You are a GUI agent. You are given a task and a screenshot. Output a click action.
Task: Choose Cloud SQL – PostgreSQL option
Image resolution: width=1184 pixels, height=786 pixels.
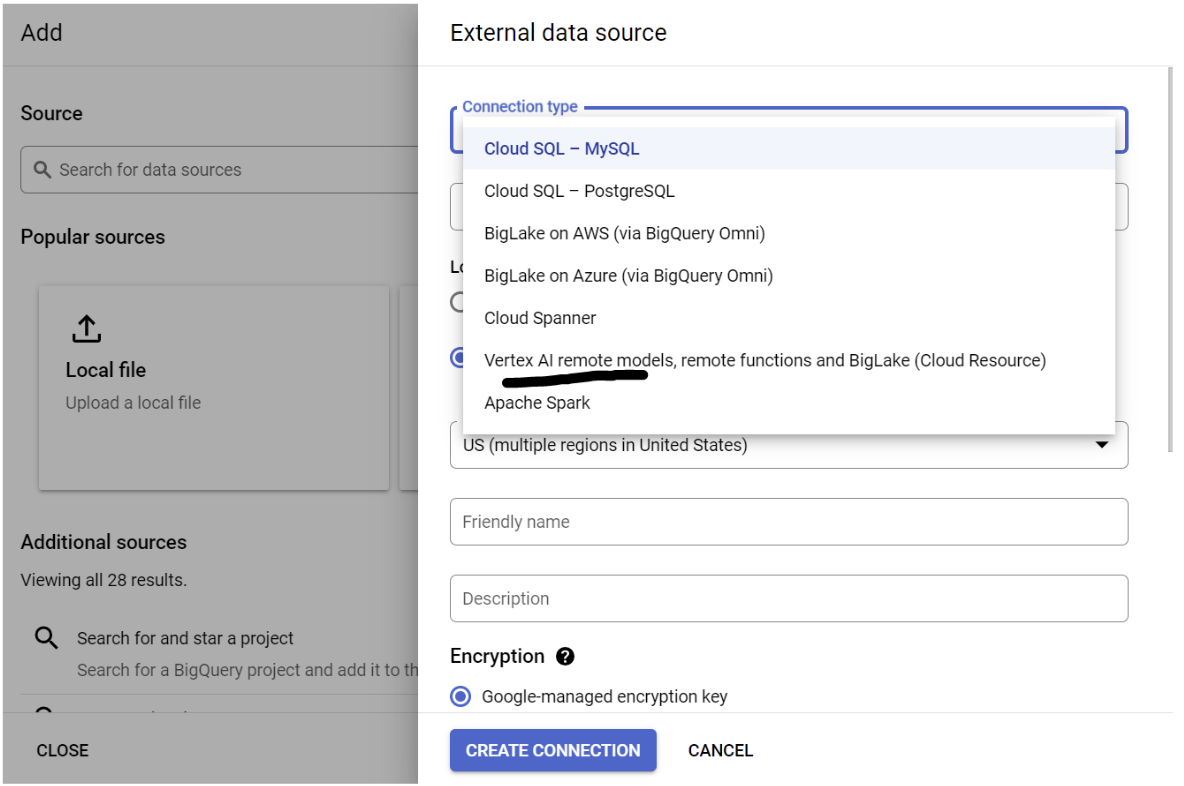pos(579,191)
